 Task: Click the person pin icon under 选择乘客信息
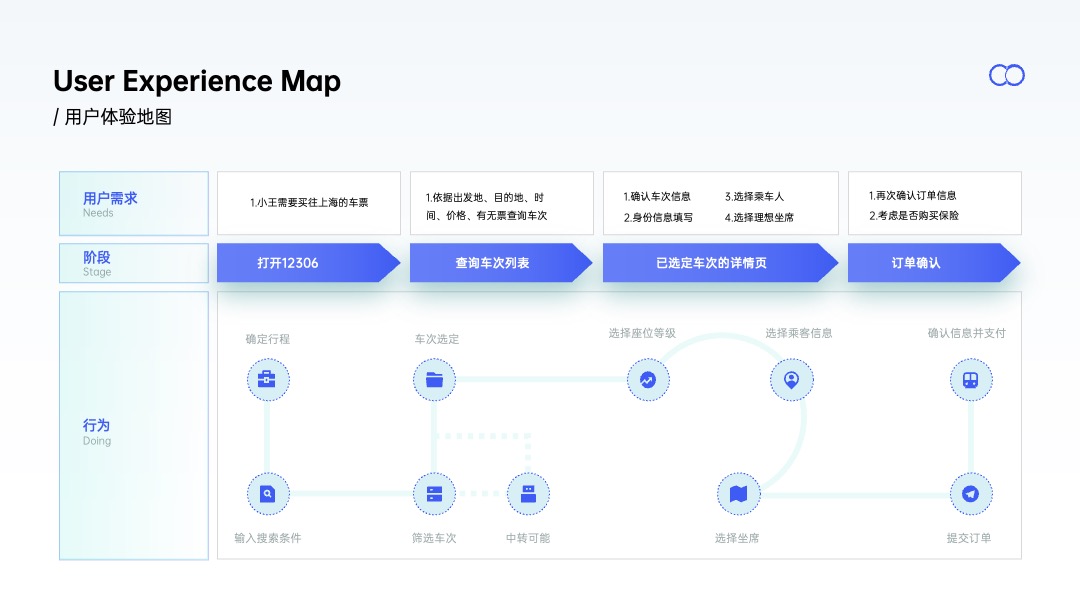click(x=791, y=379)
